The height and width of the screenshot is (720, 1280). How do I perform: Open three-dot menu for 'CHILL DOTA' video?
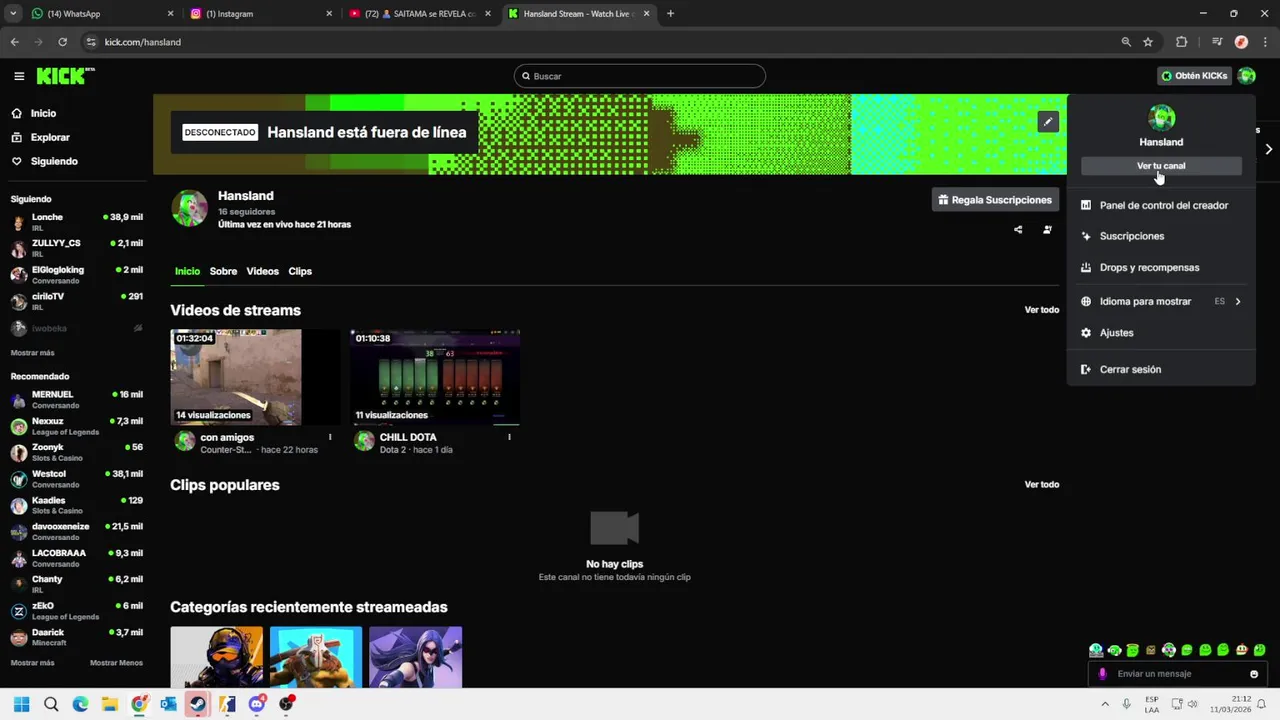(x=509, y=437)
